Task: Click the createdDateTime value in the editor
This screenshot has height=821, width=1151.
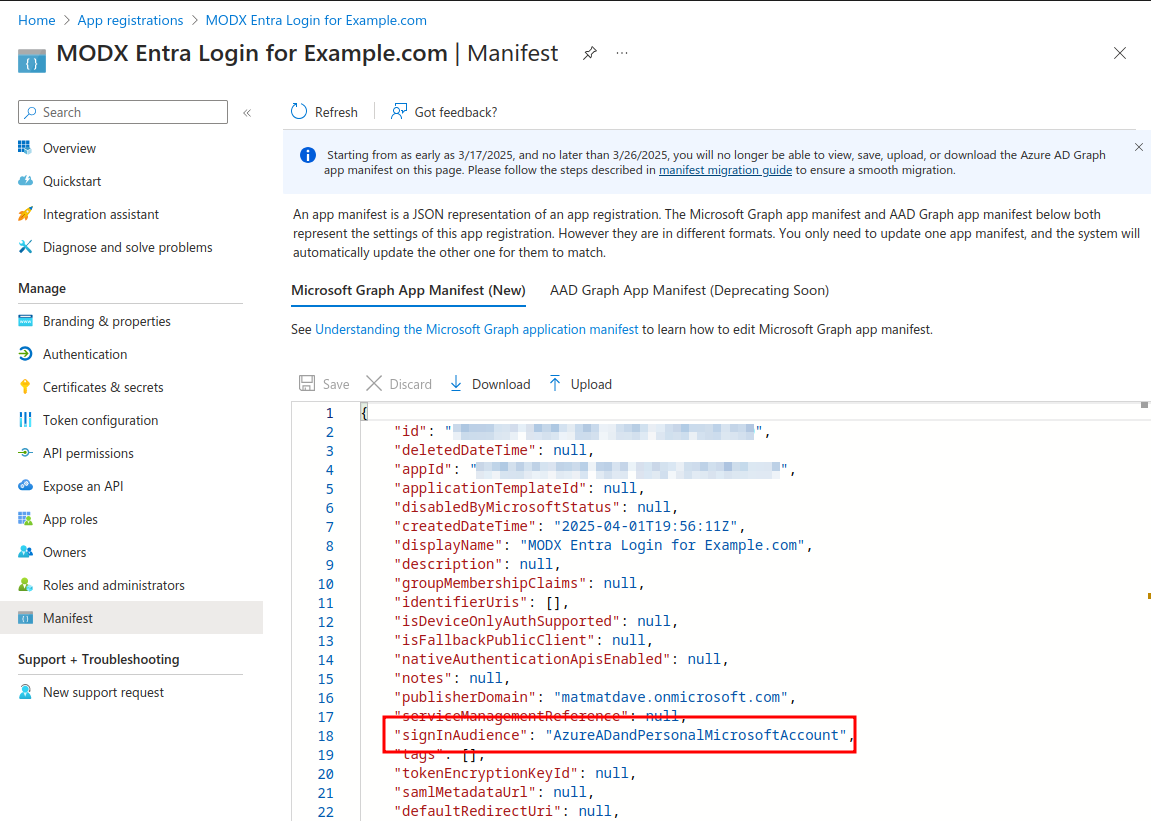Action: coord(645,526)
